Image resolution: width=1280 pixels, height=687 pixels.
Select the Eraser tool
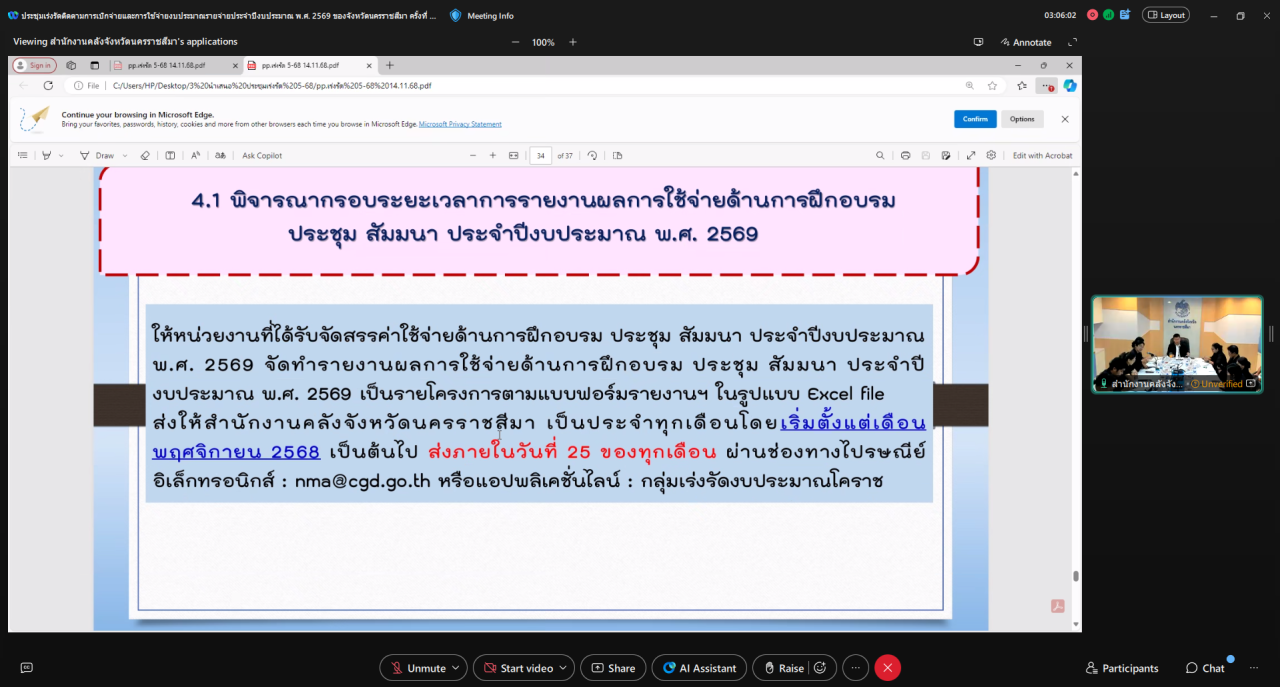[x=146, y=155]
